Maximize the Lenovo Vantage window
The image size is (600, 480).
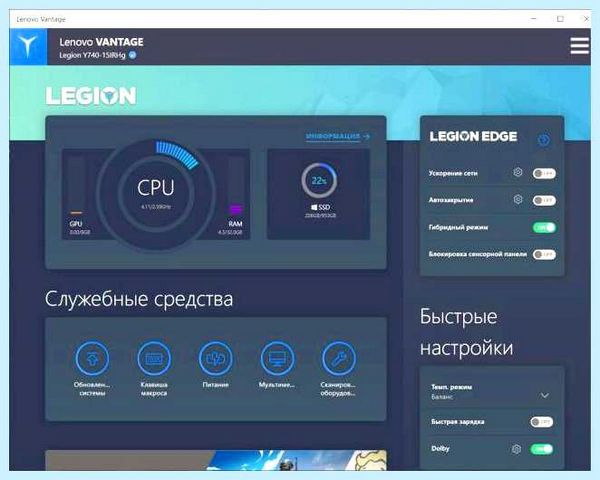pyautogui.click(x=560, y=19)
